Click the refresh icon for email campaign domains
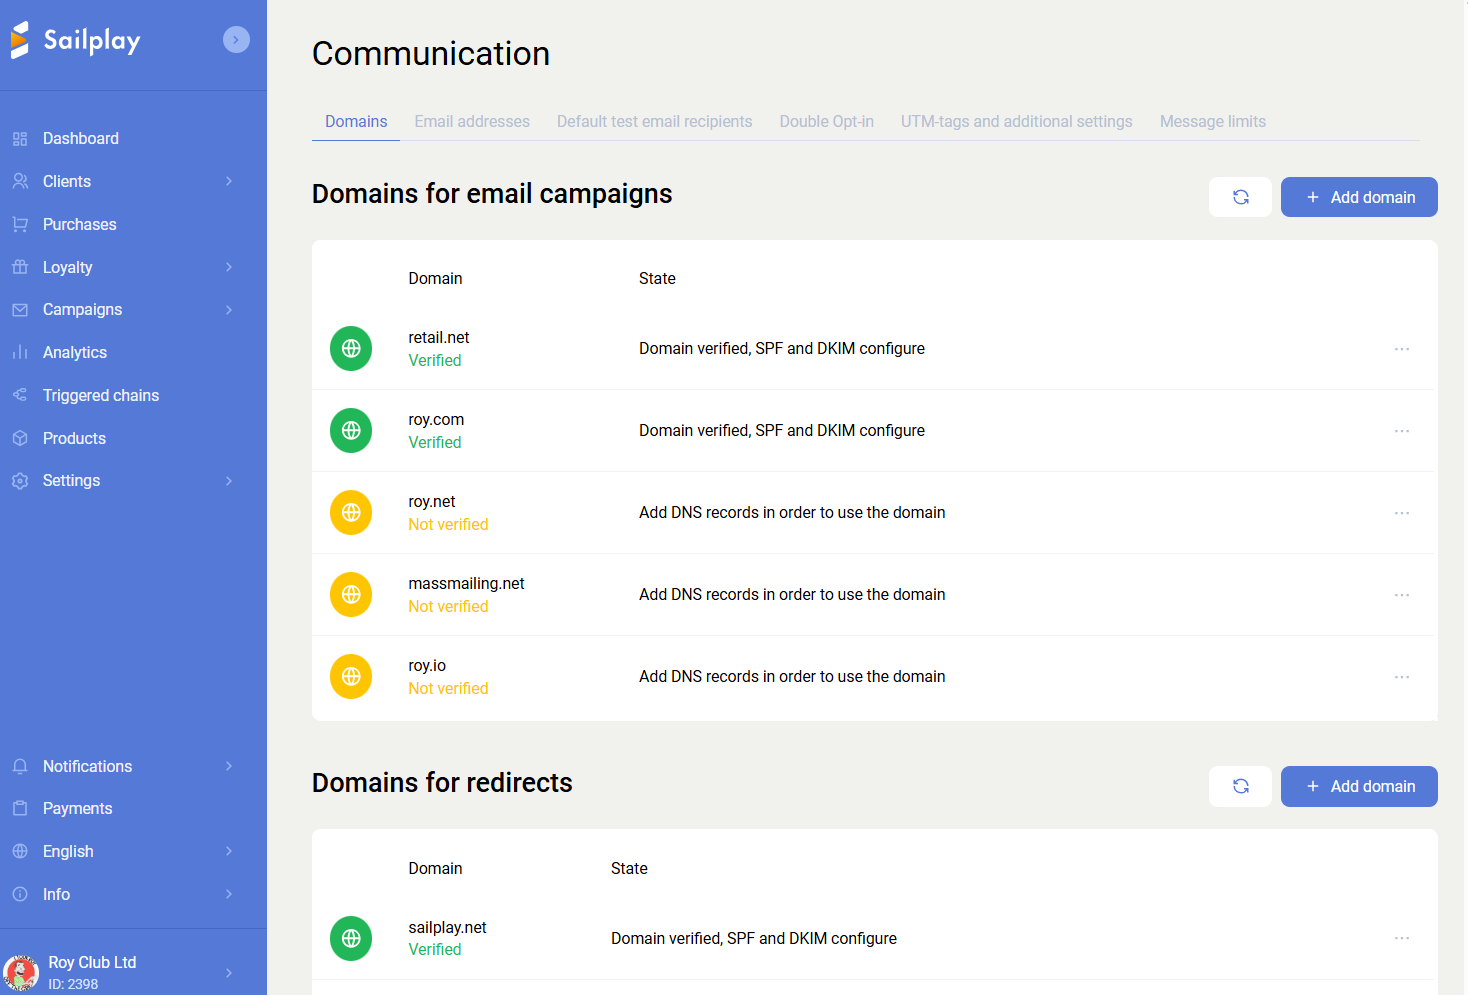 click(x=1240, y=197)
